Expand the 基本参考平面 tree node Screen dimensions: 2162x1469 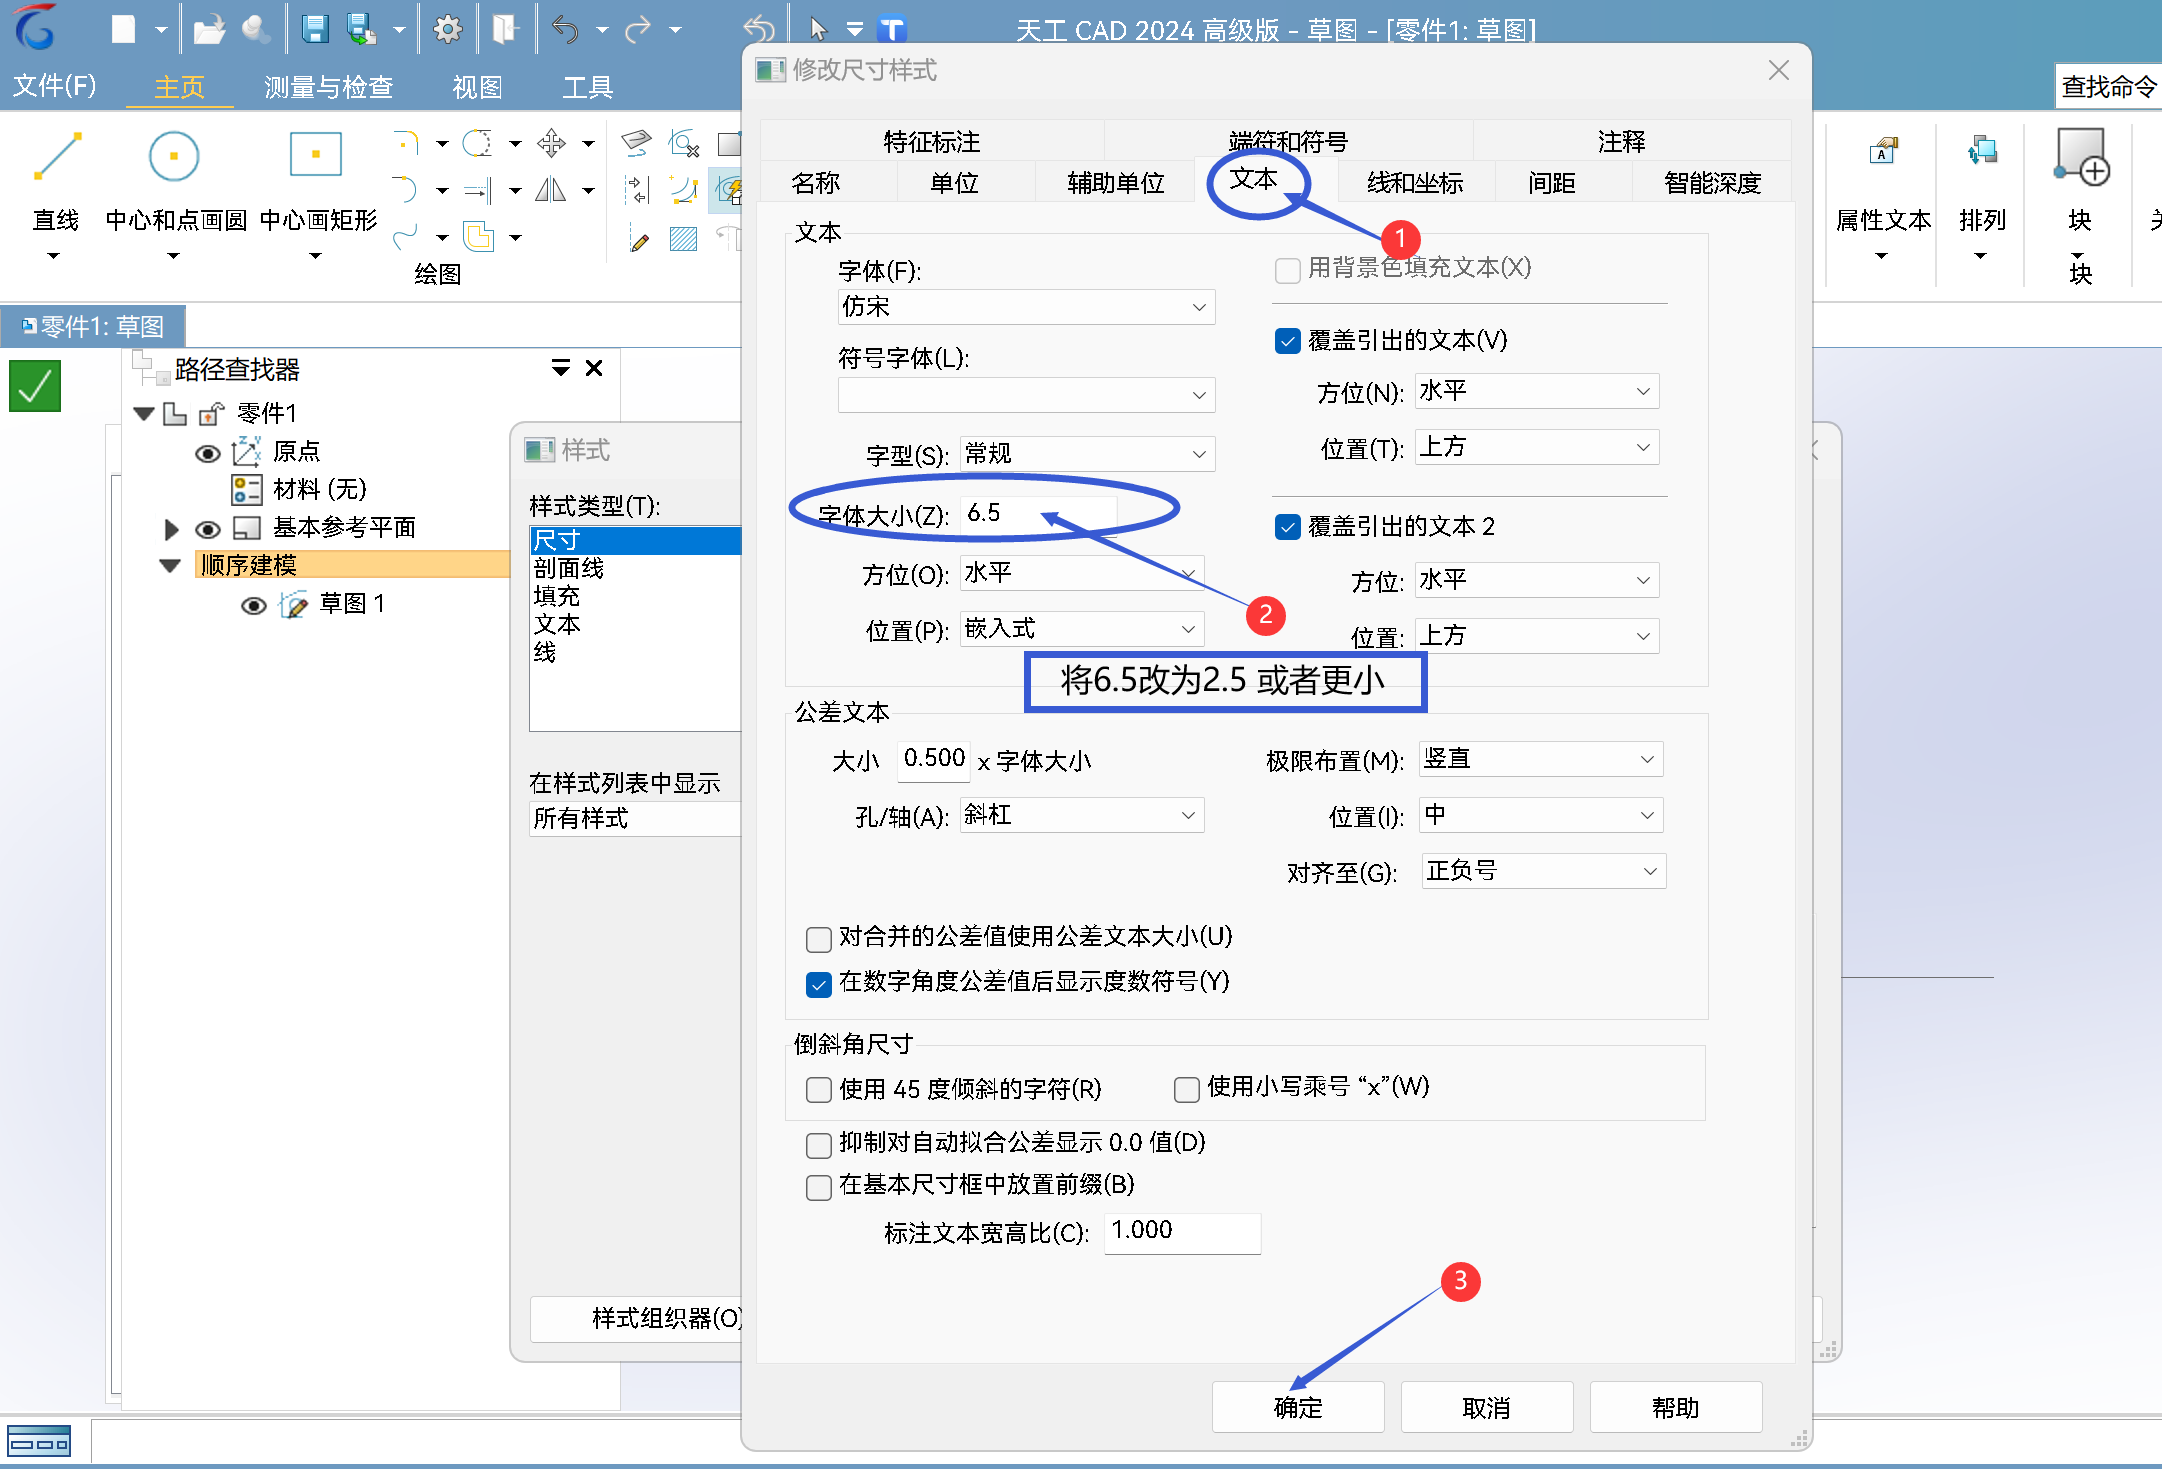[x=171, y=529]
